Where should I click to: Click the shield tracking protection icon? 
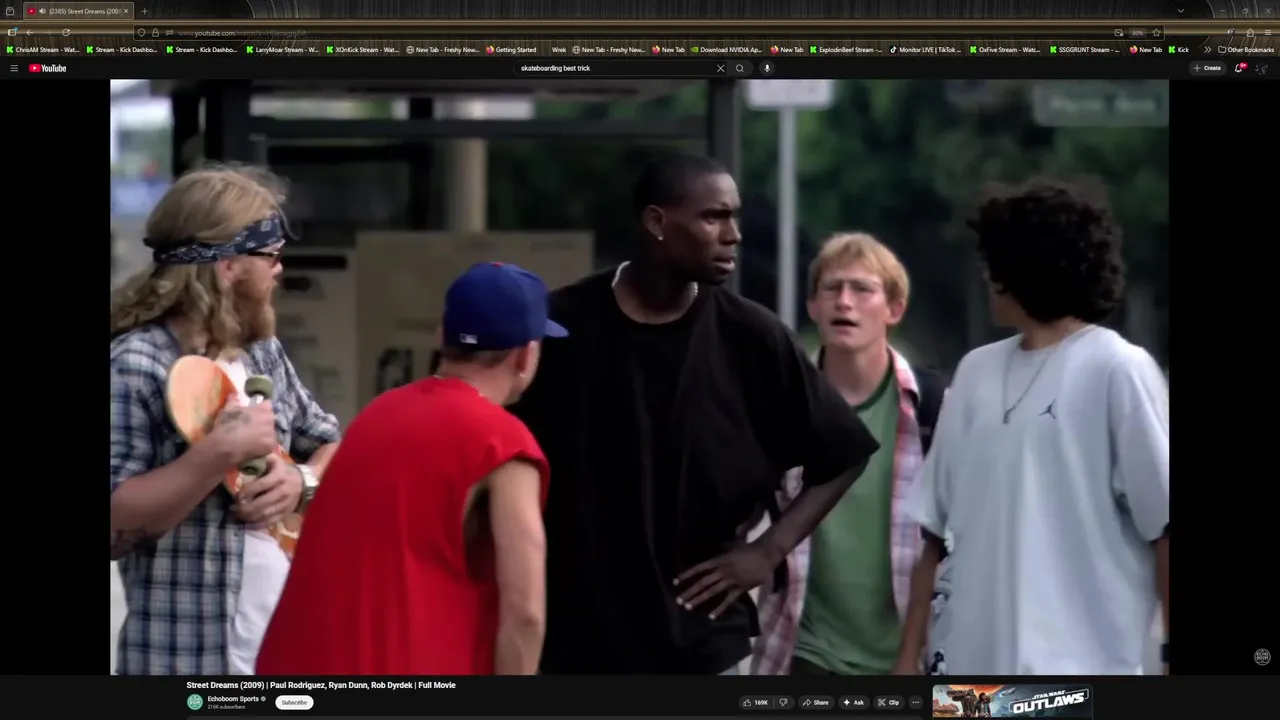[x=141, y=33]
